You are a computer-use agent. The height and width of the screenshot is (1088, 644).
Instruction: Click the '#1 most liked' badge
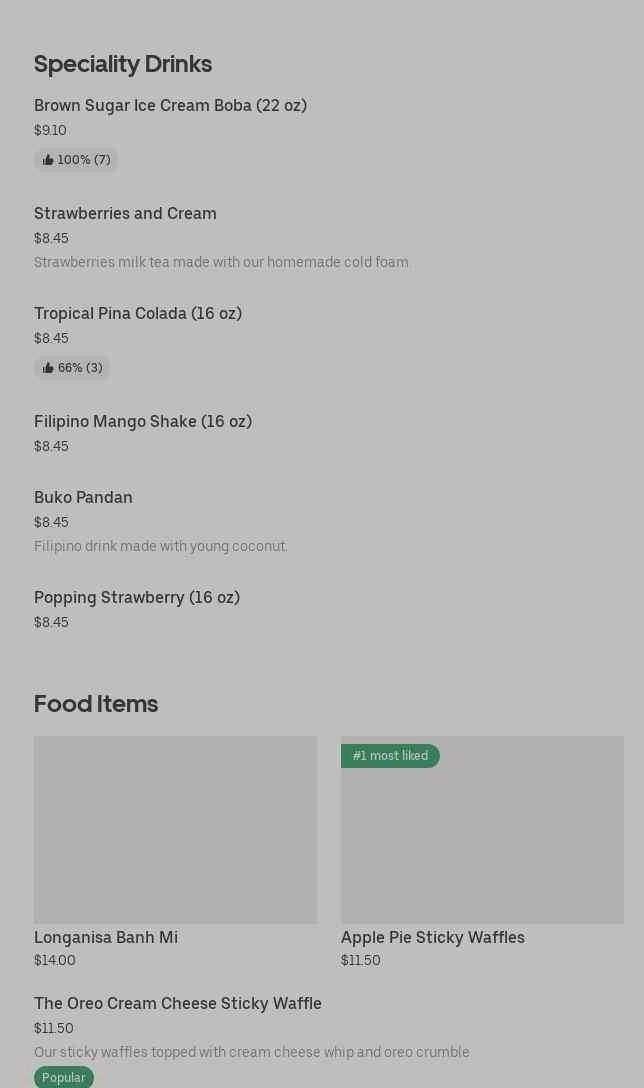[x=390, y=756]
